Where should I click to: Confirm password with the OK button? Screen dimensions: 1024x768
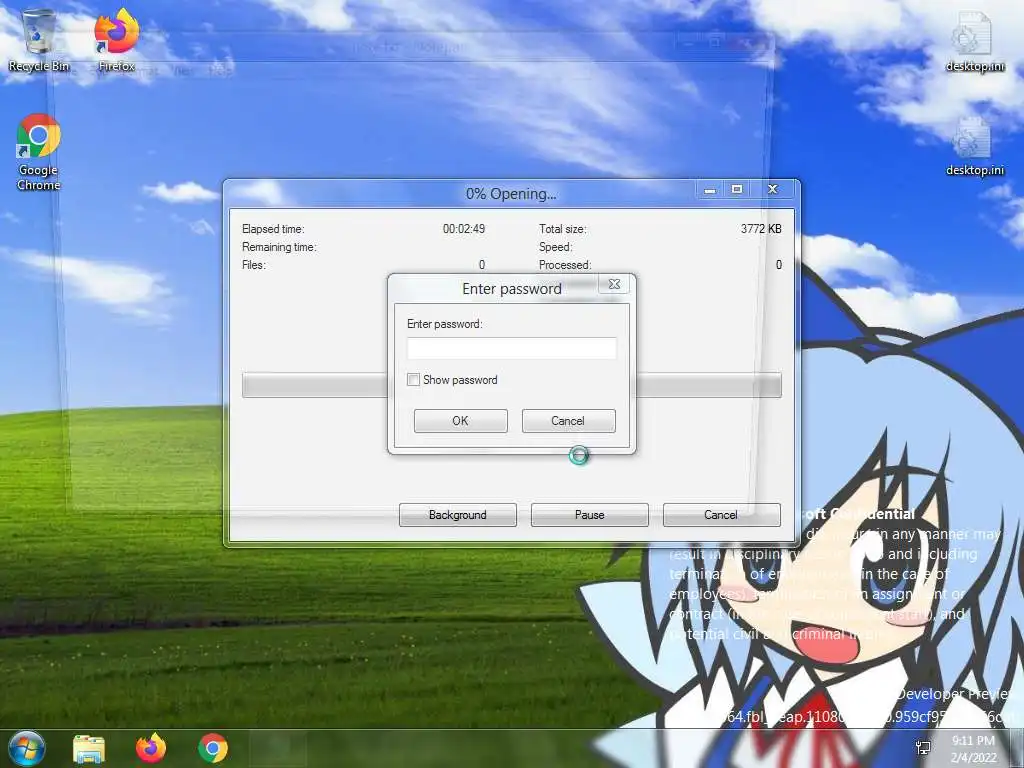460,421
